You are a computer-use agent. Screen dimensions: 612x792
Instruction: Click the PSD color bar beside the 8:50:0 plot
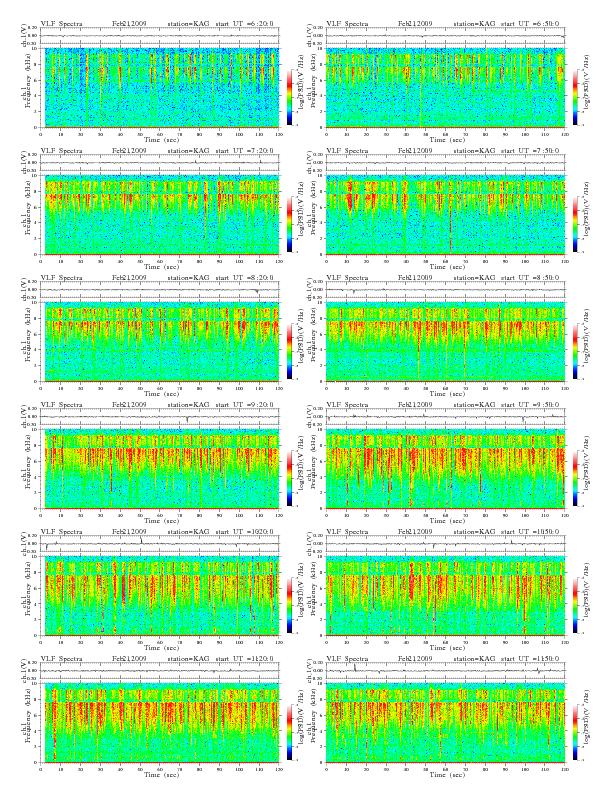[x=576, y=351]
